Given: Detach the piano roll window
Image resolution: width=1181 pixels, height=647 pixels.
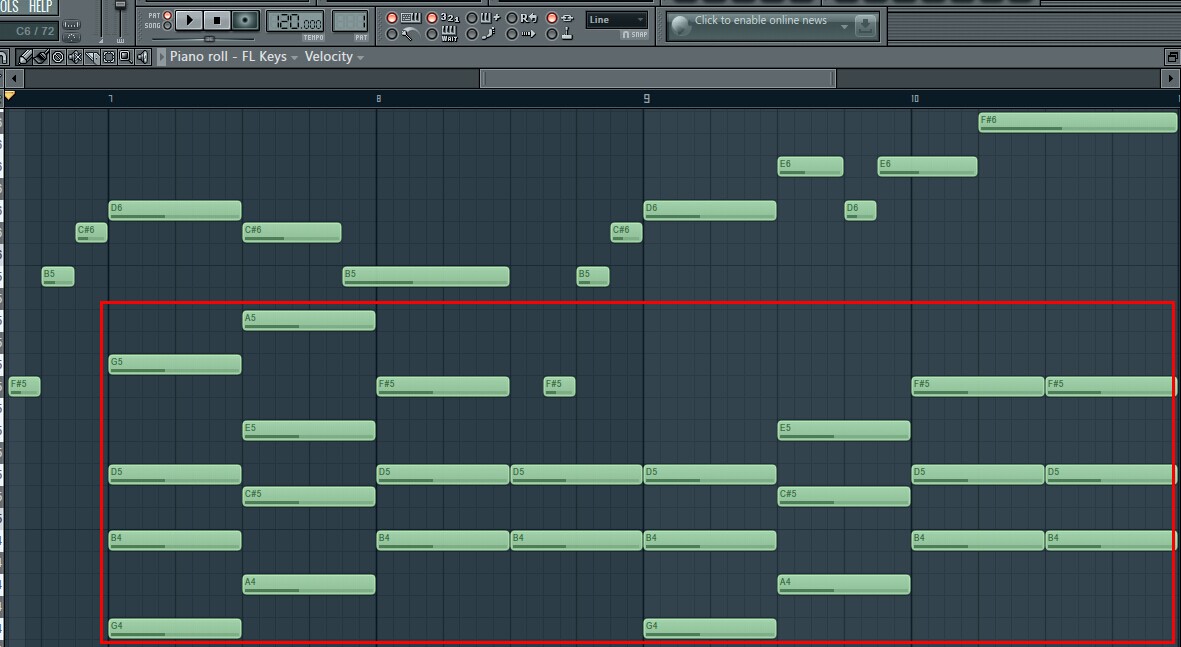Looking at the screenshot, I should 1172,57.
